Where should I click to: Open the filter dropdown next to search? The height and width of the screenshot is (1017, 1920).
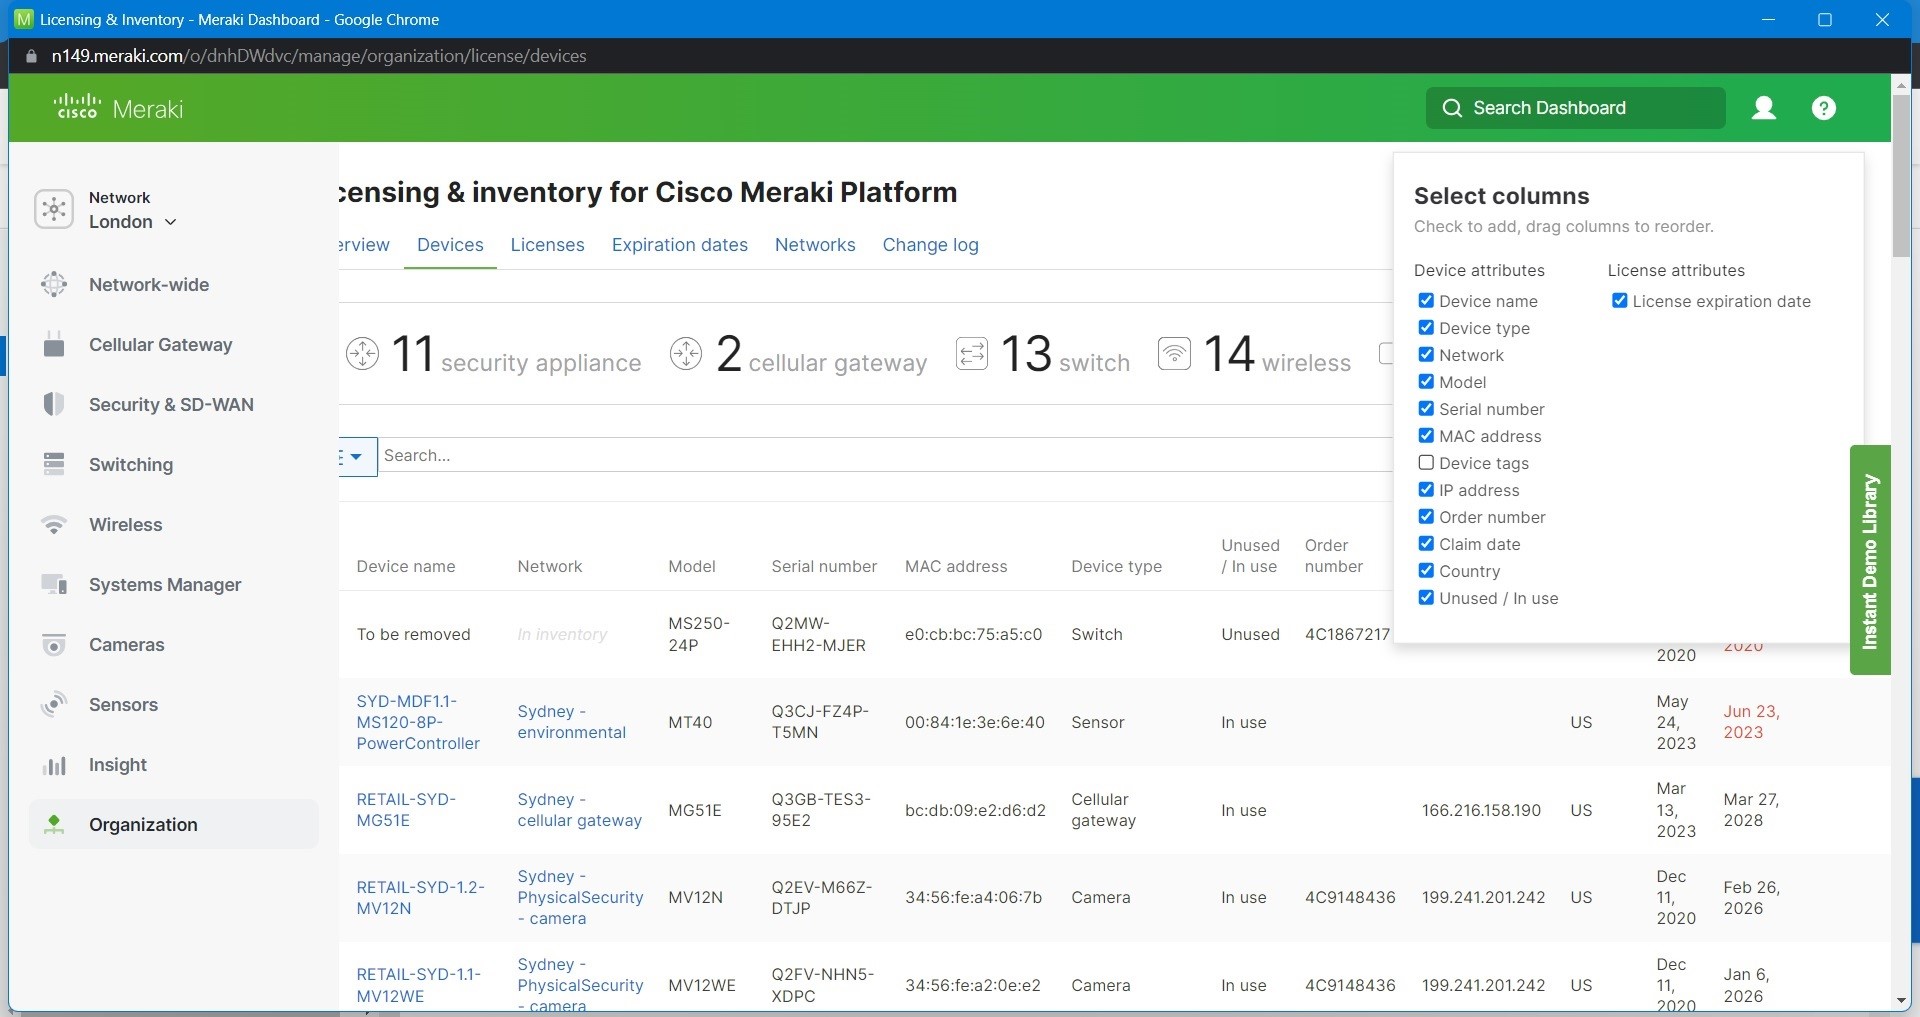click(356, 457)
